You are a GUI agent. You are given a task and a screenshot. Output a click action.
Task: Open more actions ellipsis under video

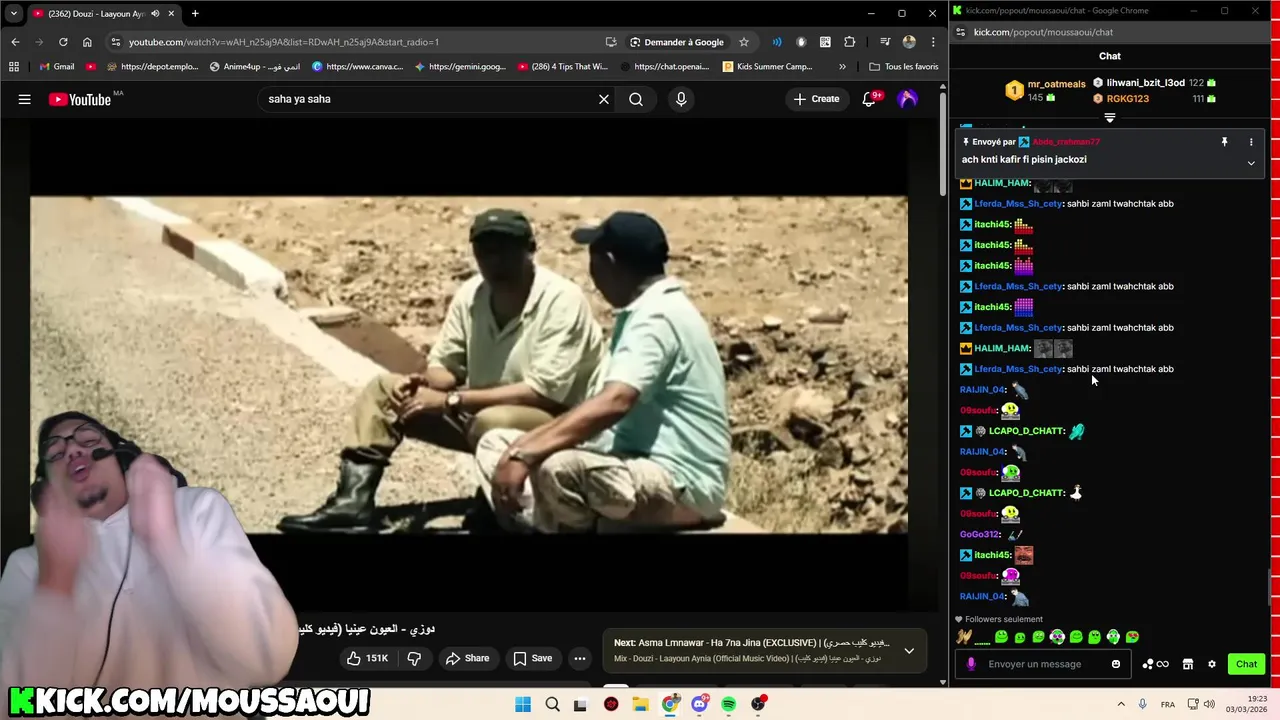click(580, 658)
